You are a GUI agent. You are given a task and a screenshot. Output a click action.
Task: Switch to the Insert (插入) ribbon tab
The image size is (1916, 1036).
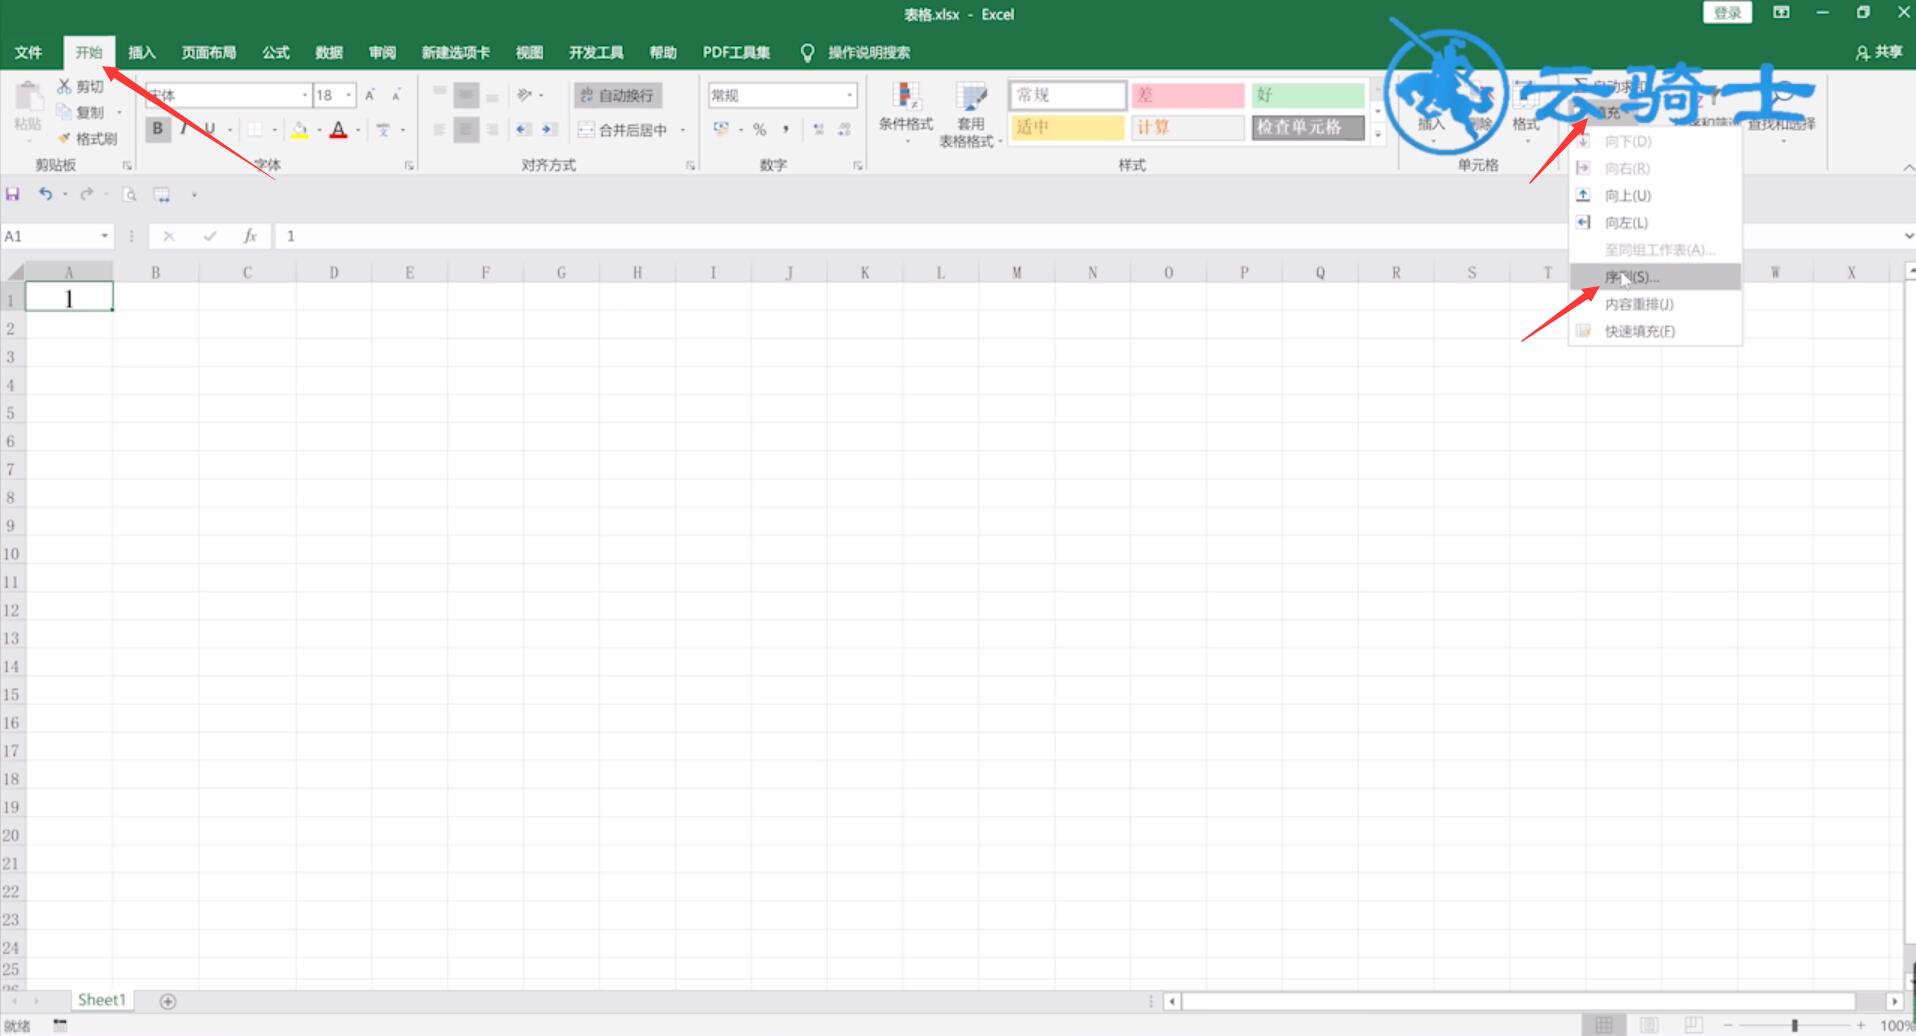click(x=142, y=52)
